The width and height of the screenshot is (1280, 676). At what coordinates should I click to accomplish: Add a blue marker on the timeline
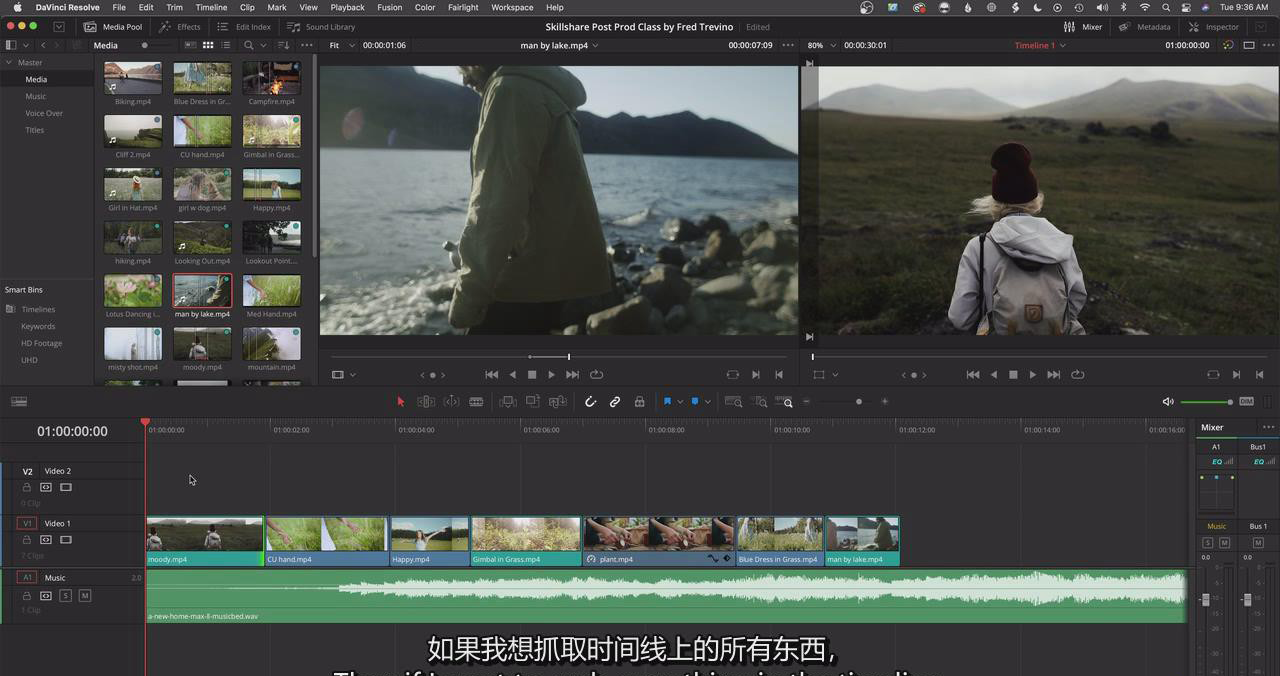click(695, 402)
